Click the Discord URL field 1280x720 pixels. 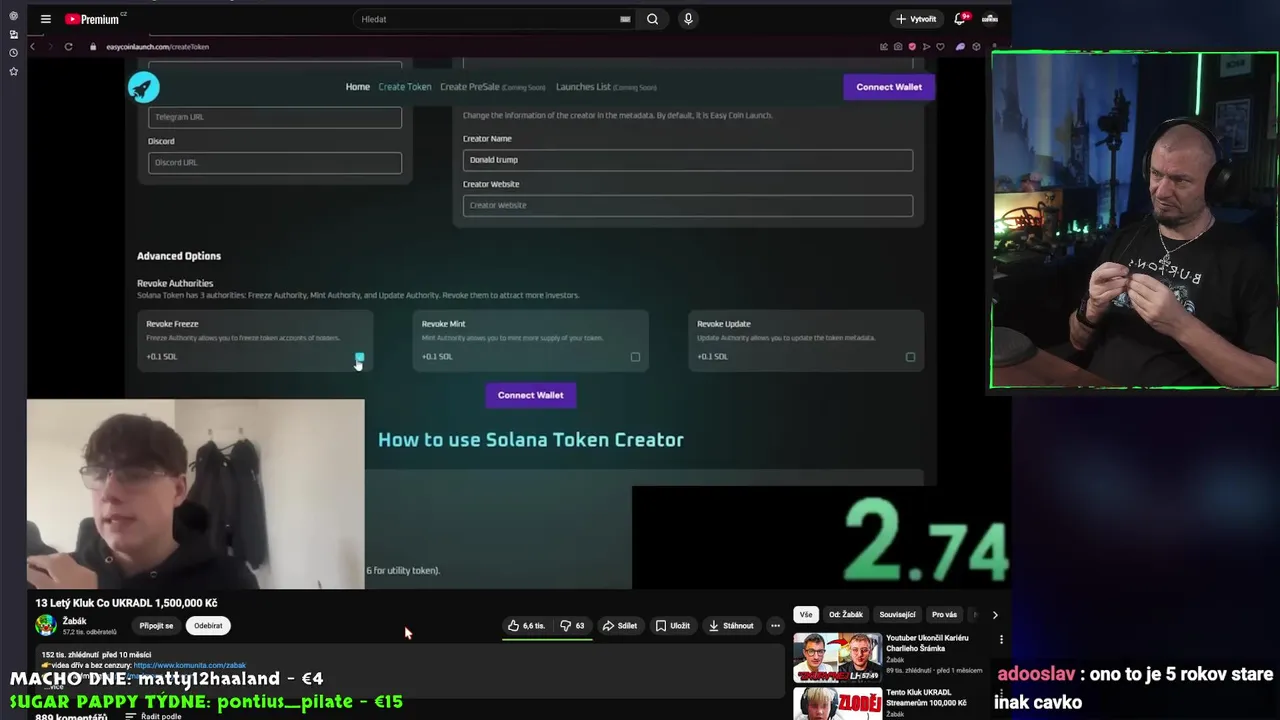click(x=275, y=162)
